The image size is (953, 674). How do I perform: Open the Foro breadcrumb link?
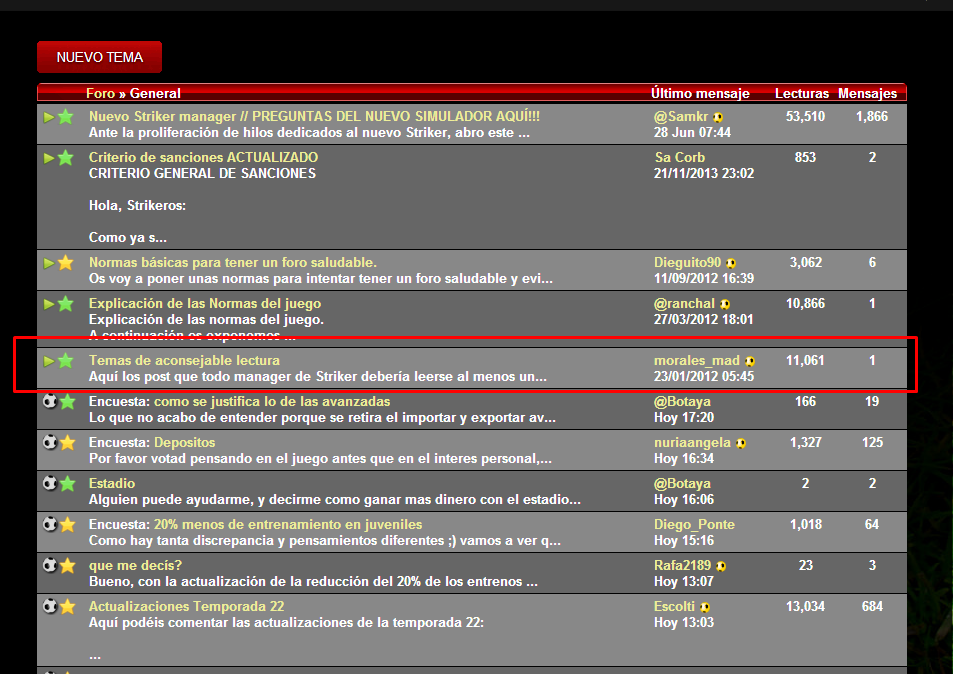point(100,93)
